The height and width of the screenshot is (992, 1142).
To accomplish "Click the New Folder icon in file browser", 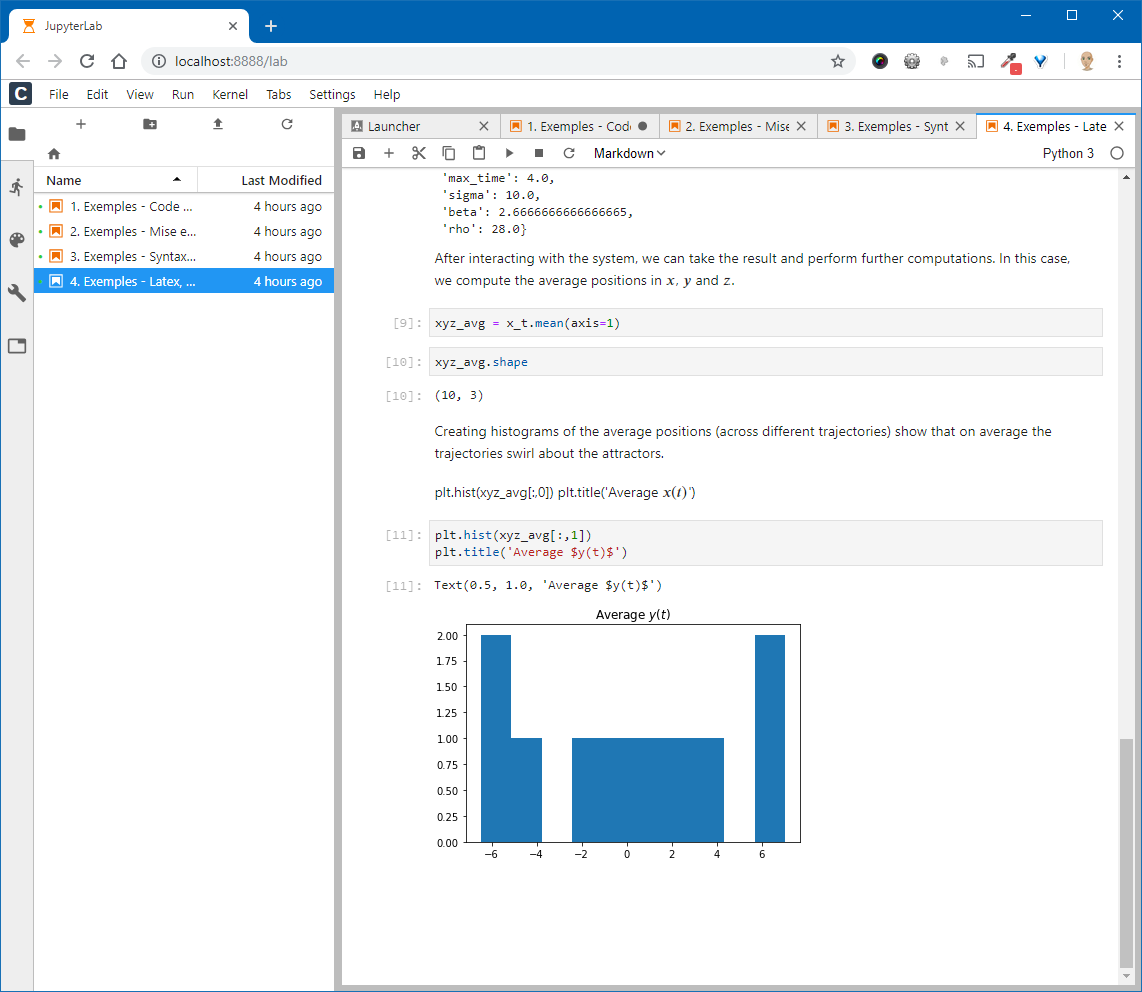I will (x=150, y=124).
